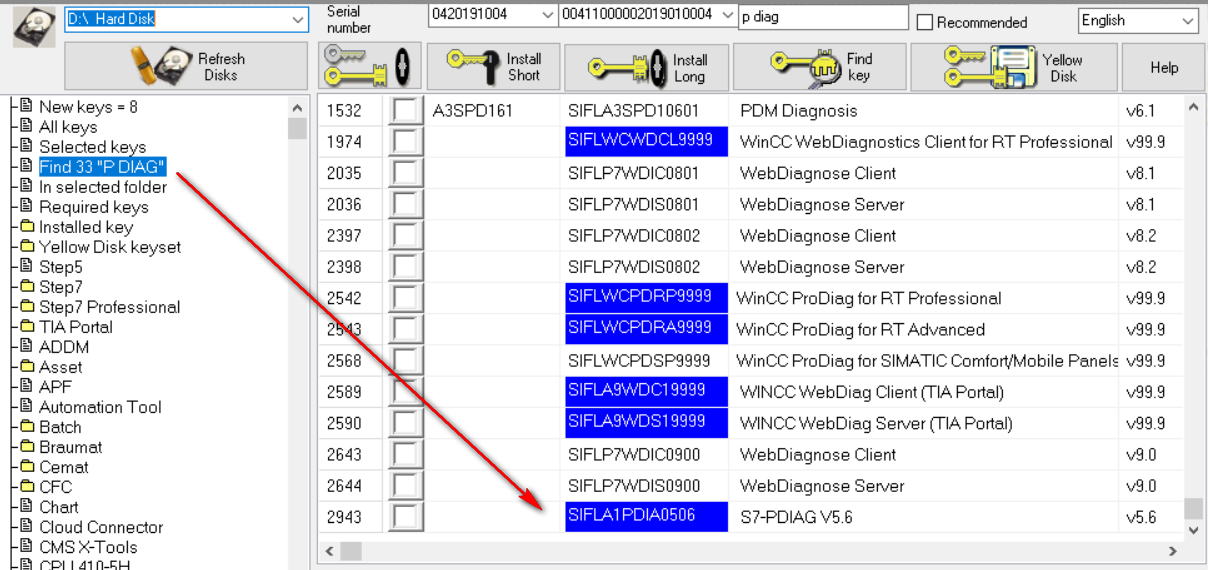Tick checkbox for row 2036
The image size is (1208, 570).
click(x=405, y=204)
